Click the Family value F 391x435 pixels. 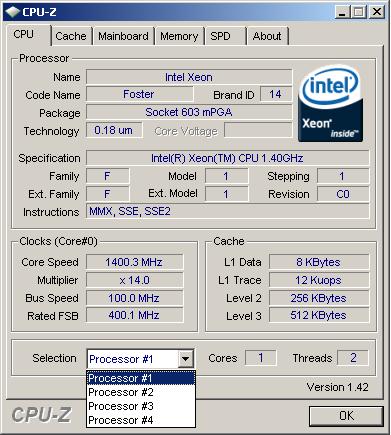tap(107, 176)
